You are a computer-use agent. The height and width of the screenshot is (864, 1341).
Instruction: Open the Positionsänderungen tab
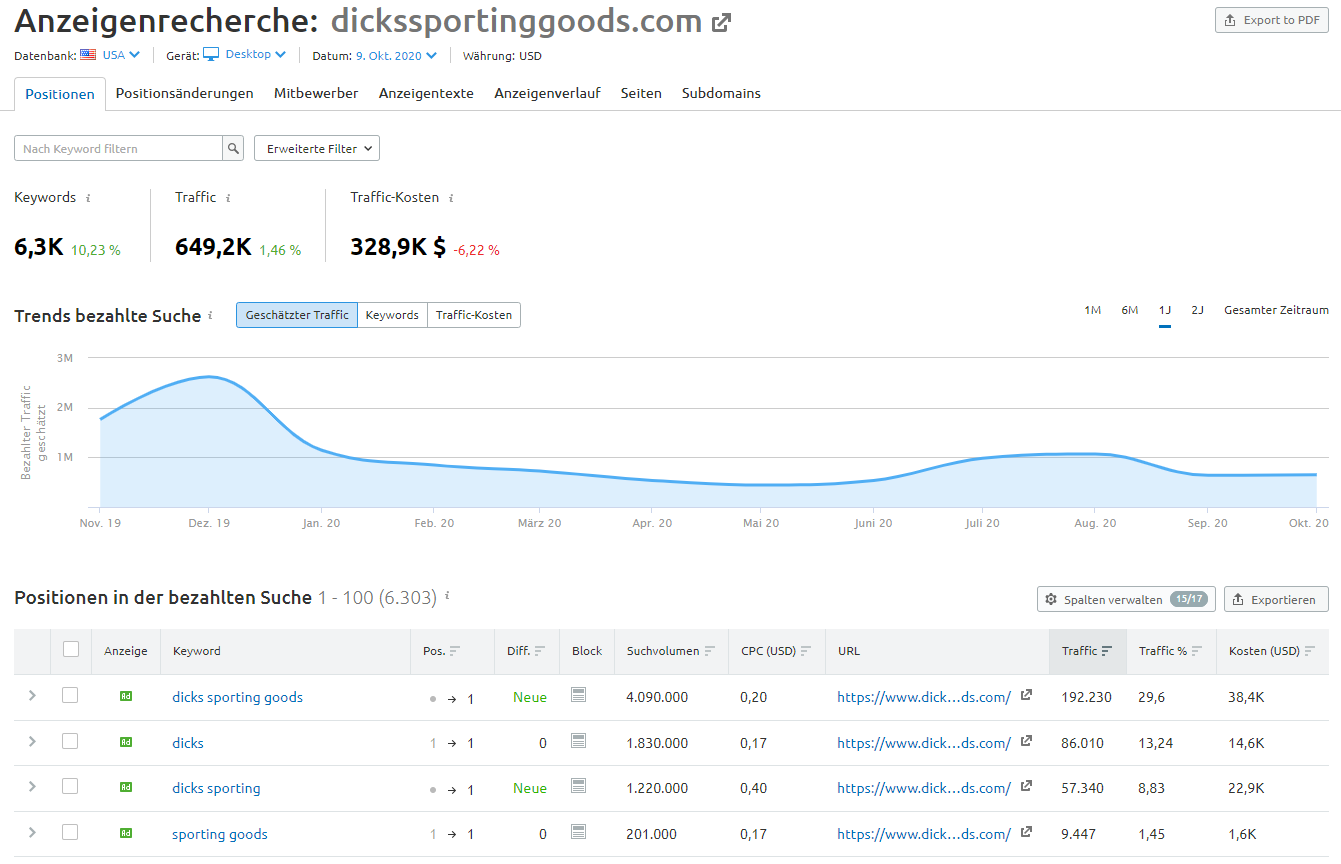click(x=184, y=93)
